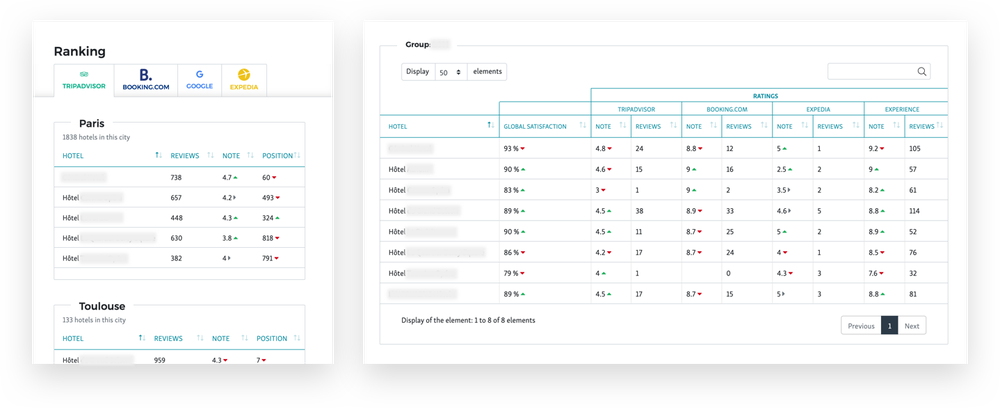Sort by Global Satisfaction column arrows

tap(583, 126)
